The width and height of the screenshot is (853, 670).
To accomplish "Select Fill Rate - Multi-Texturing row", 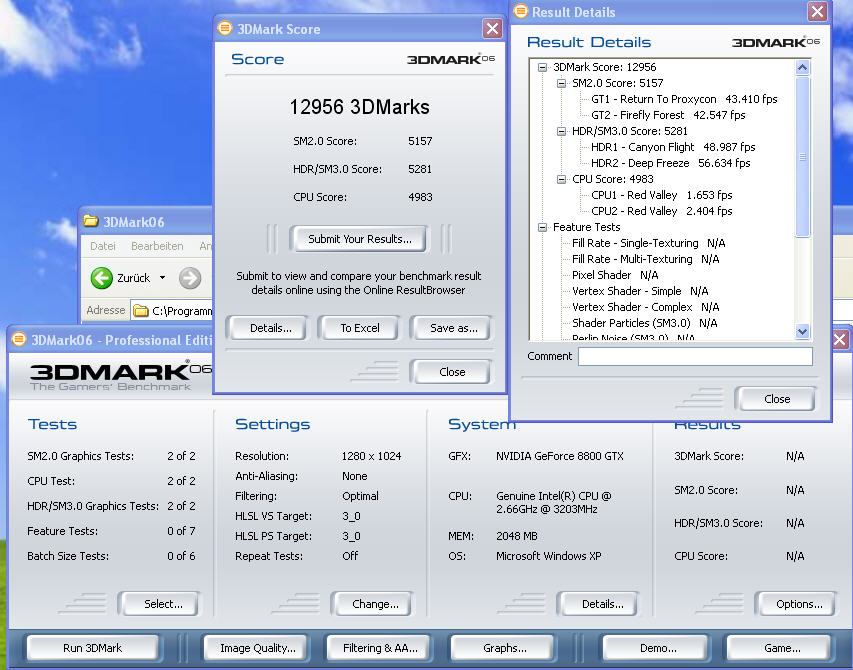I will tap(645, 259).
